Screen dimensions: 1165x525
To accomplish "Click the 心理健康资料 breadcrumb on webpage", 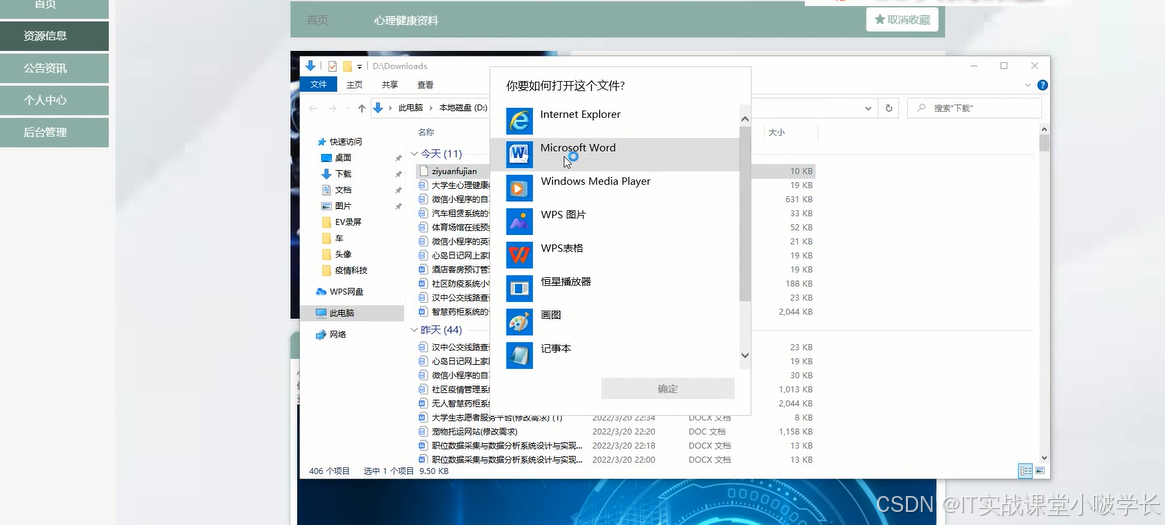I will tap(406, 21).
